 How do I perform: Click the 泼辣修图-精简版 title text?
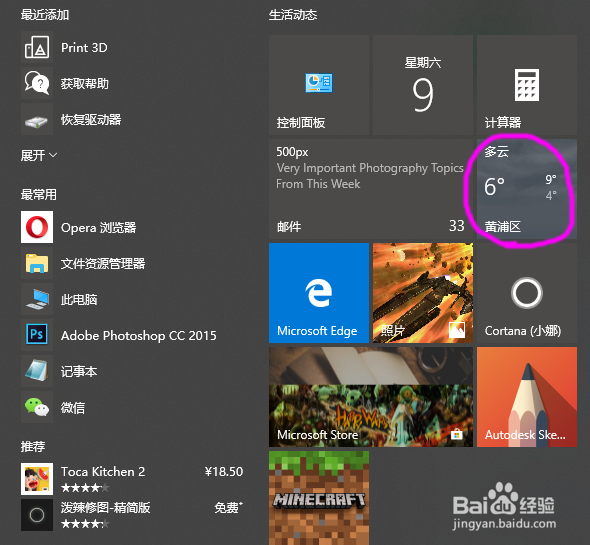pyautogui.click(x=106, y=508)
